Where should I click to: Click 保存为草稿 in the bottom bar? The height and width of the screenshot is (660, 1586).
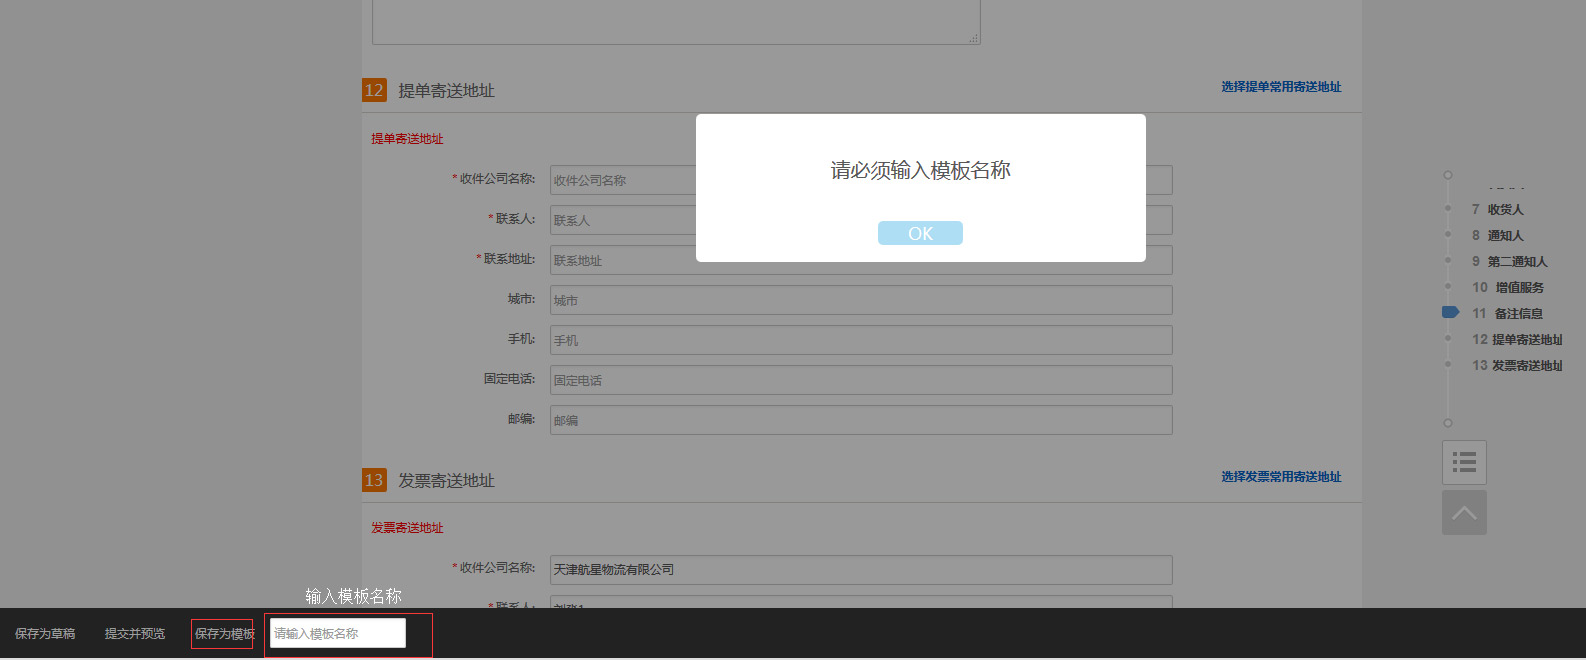(x=45, y=634)
